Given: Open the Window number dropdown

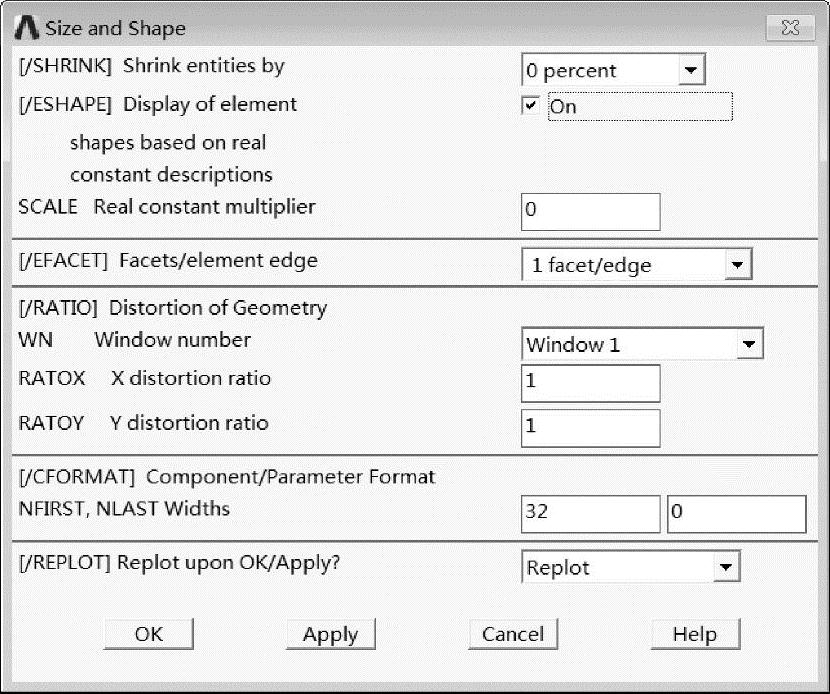Looking at the screenshot, I should (x=749, y=344).
